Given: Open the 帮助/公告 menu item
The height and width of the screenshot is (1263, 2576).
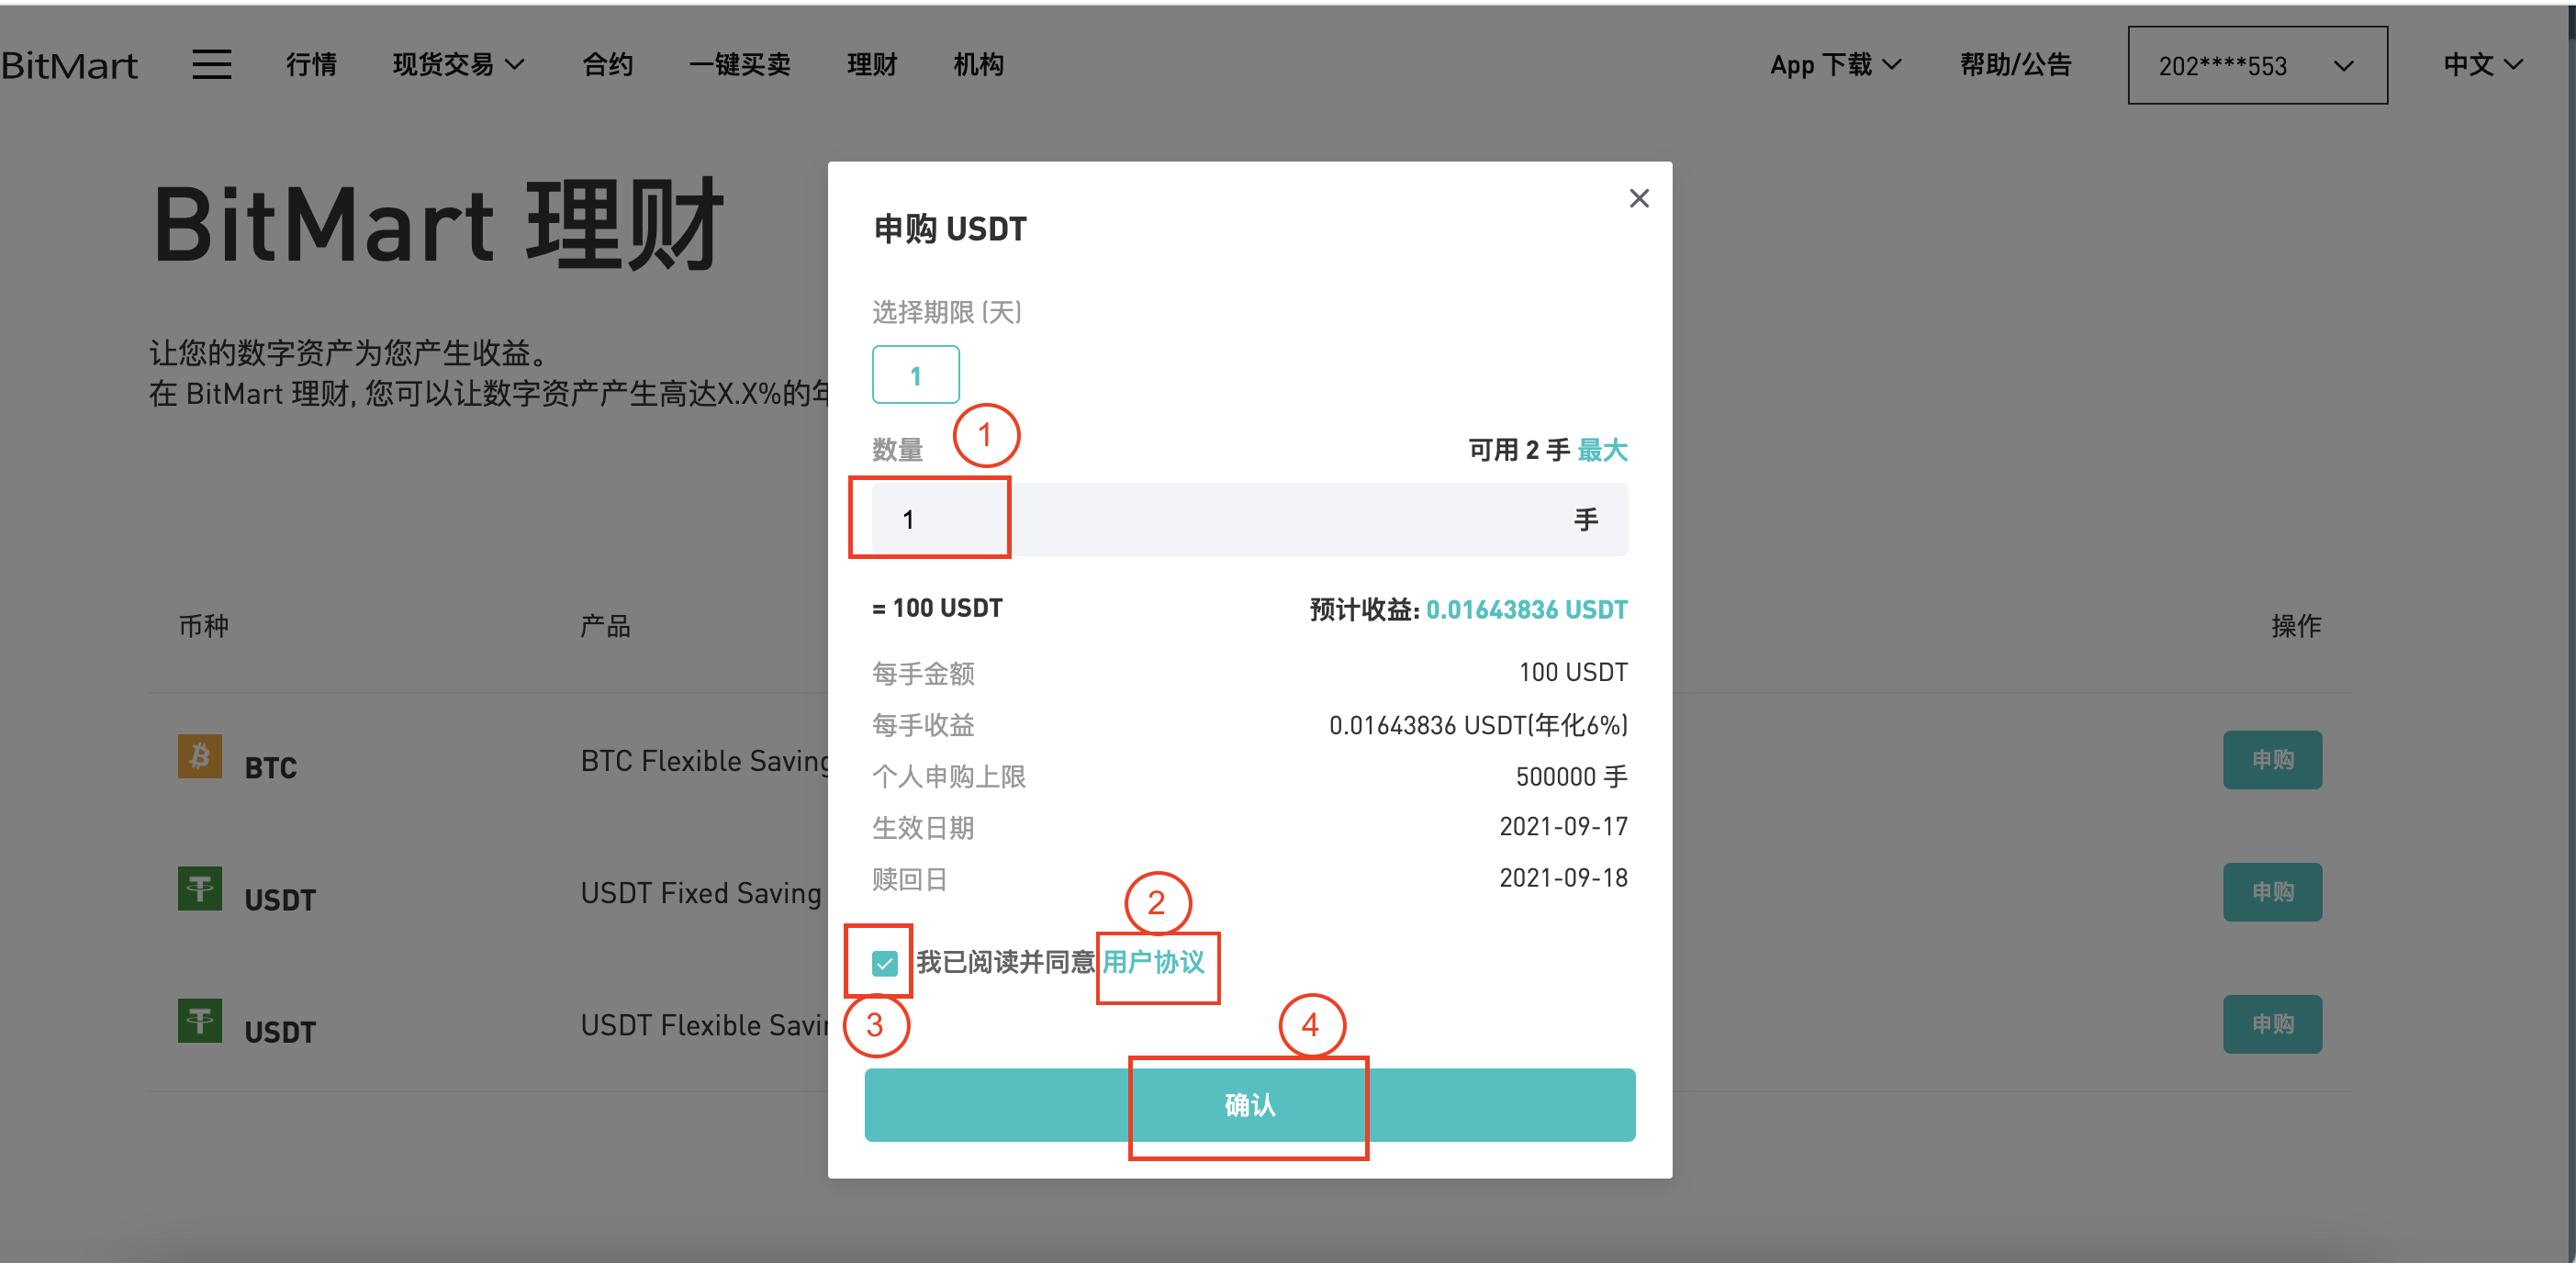Looking at the screenshot, I should [x=2015, y=65].
